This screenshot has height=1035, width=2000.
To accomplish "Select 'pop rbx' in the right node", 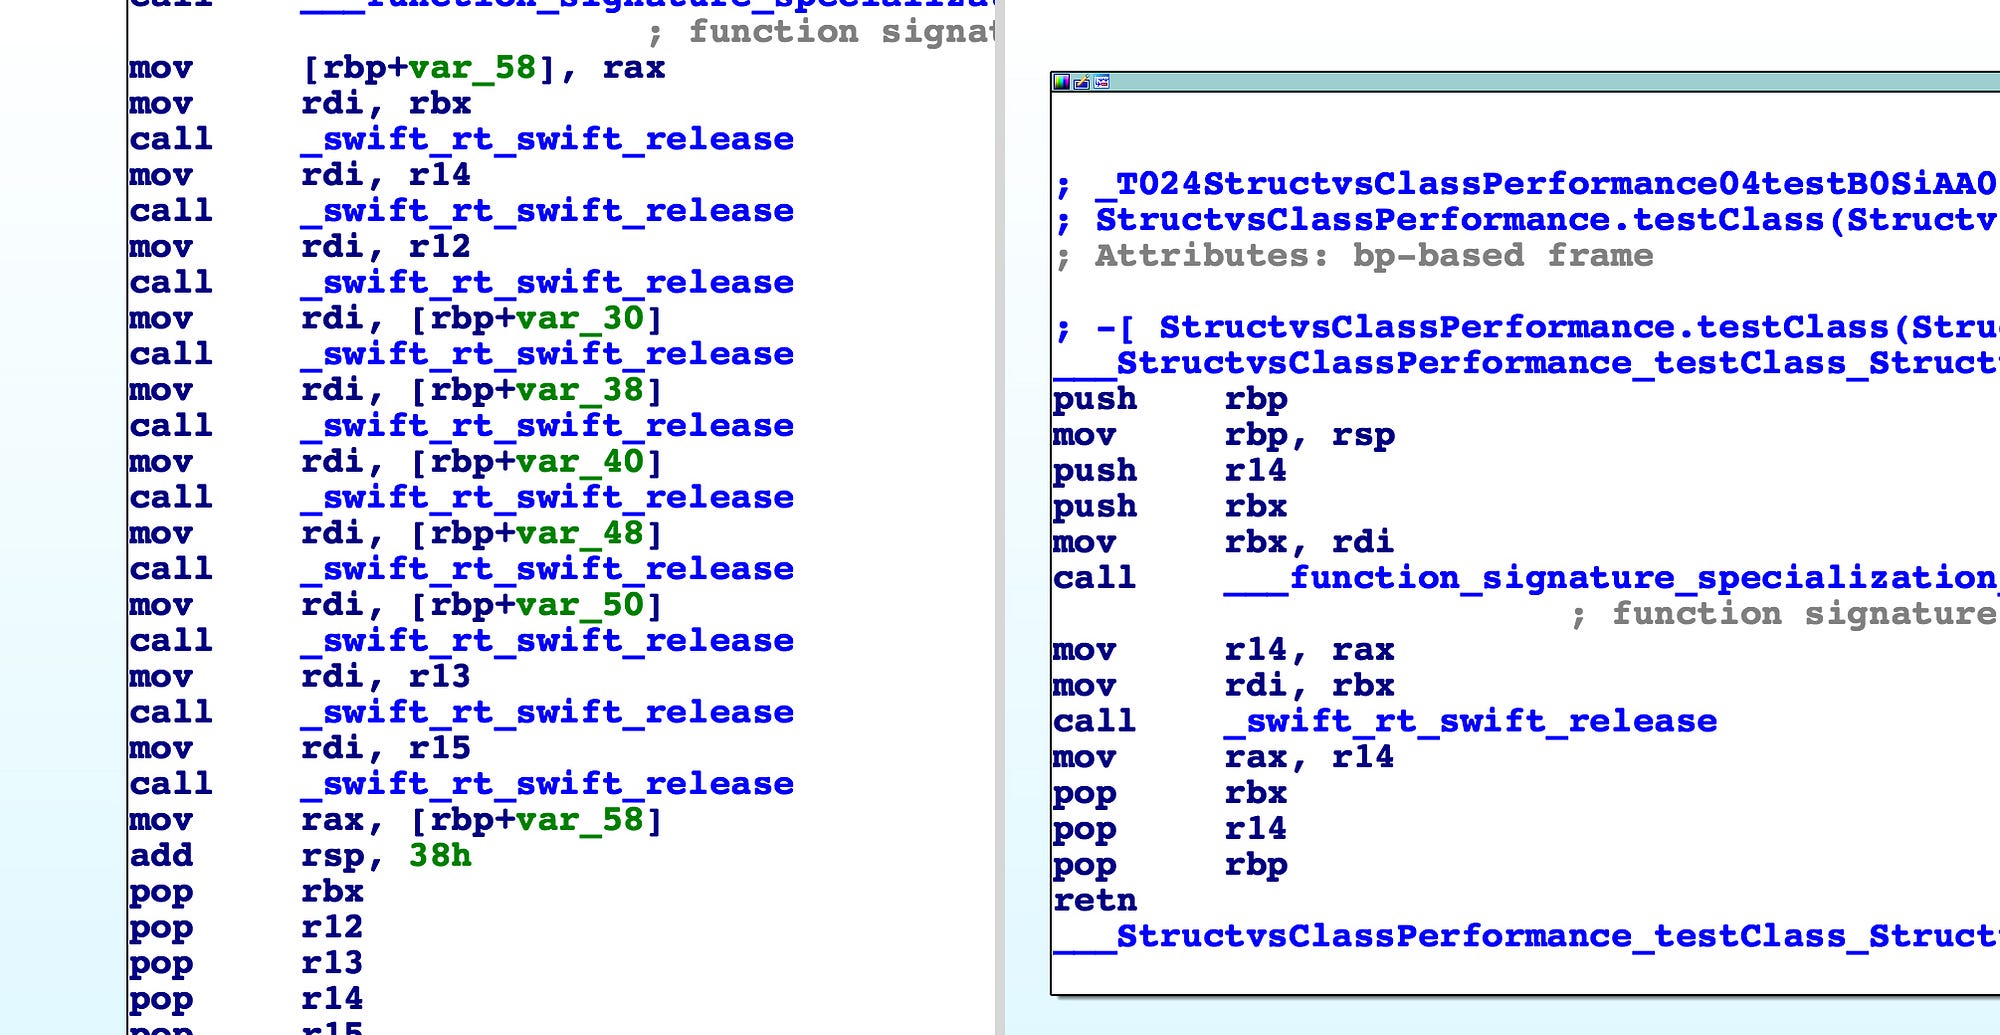I will click(1170, 794).
